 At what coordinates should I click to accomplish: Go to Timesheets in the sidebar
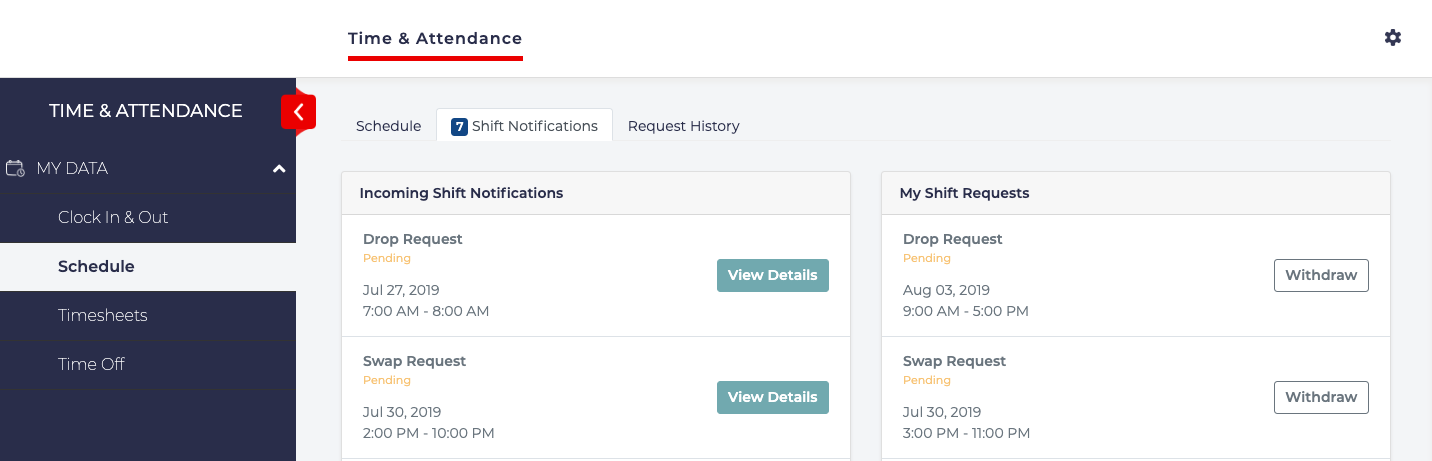point(102,315)
